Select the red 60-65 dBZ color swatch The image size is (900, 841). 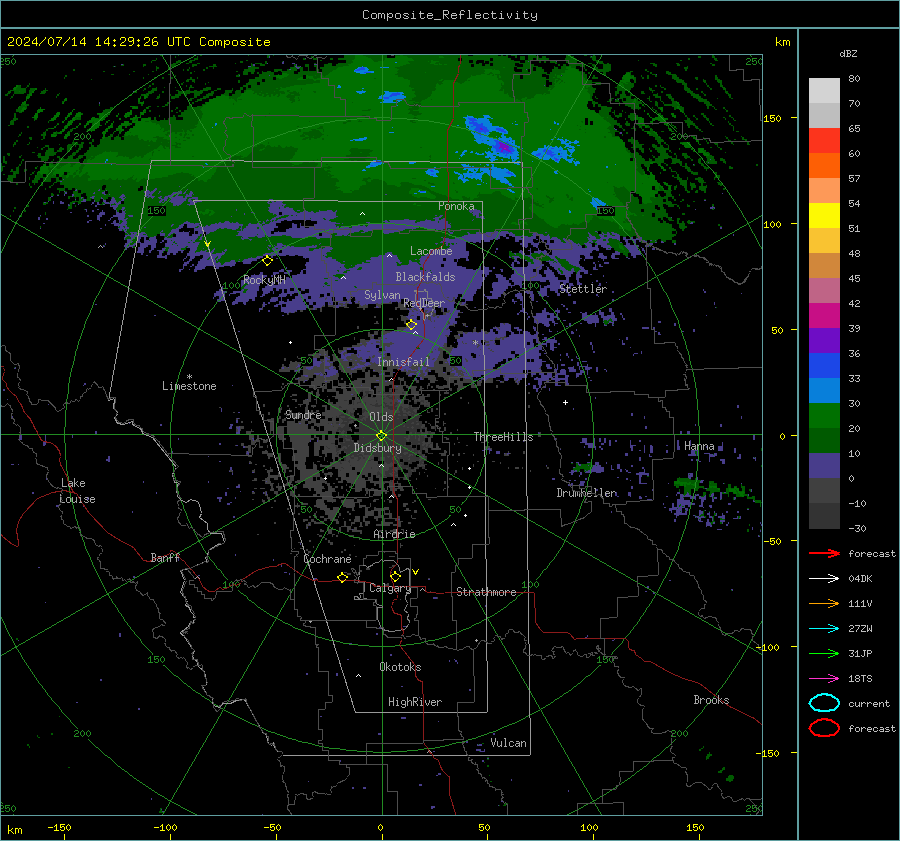[x=824, y=141]
